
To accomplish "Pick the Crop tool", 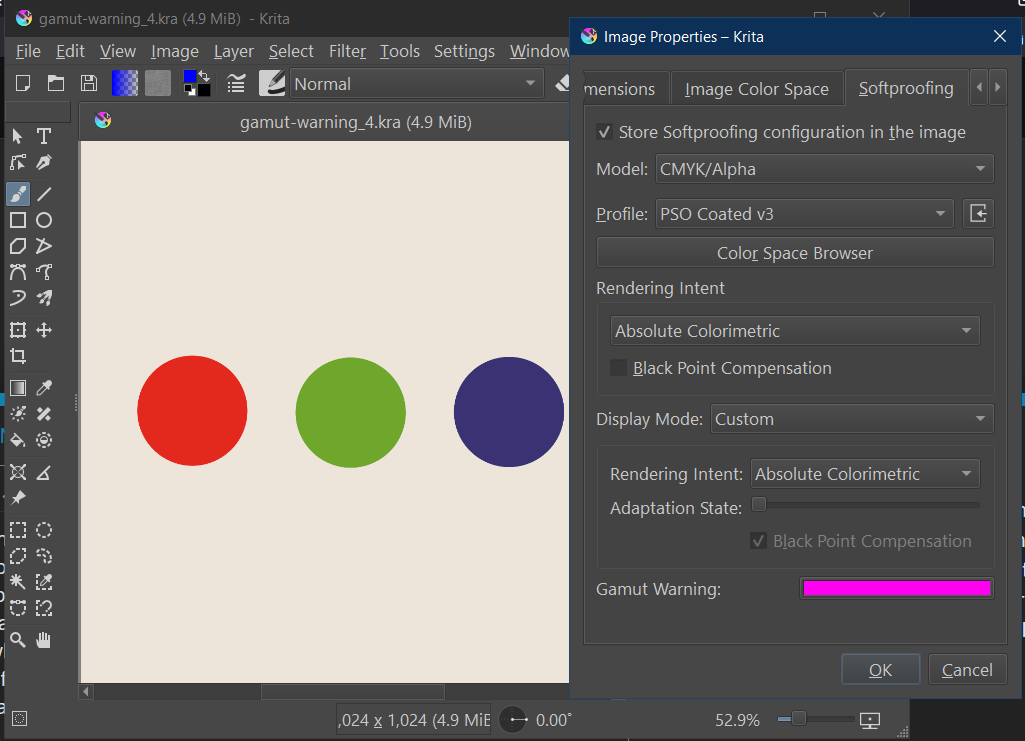I will 18,356.
